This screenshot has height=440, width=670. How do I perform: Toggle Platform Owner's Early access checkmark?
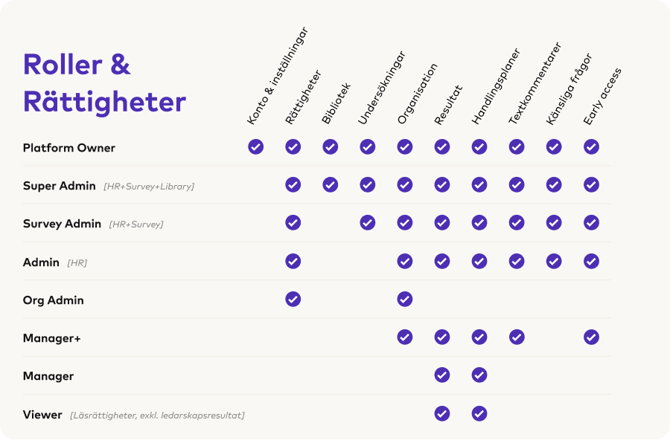pos(591,147)
